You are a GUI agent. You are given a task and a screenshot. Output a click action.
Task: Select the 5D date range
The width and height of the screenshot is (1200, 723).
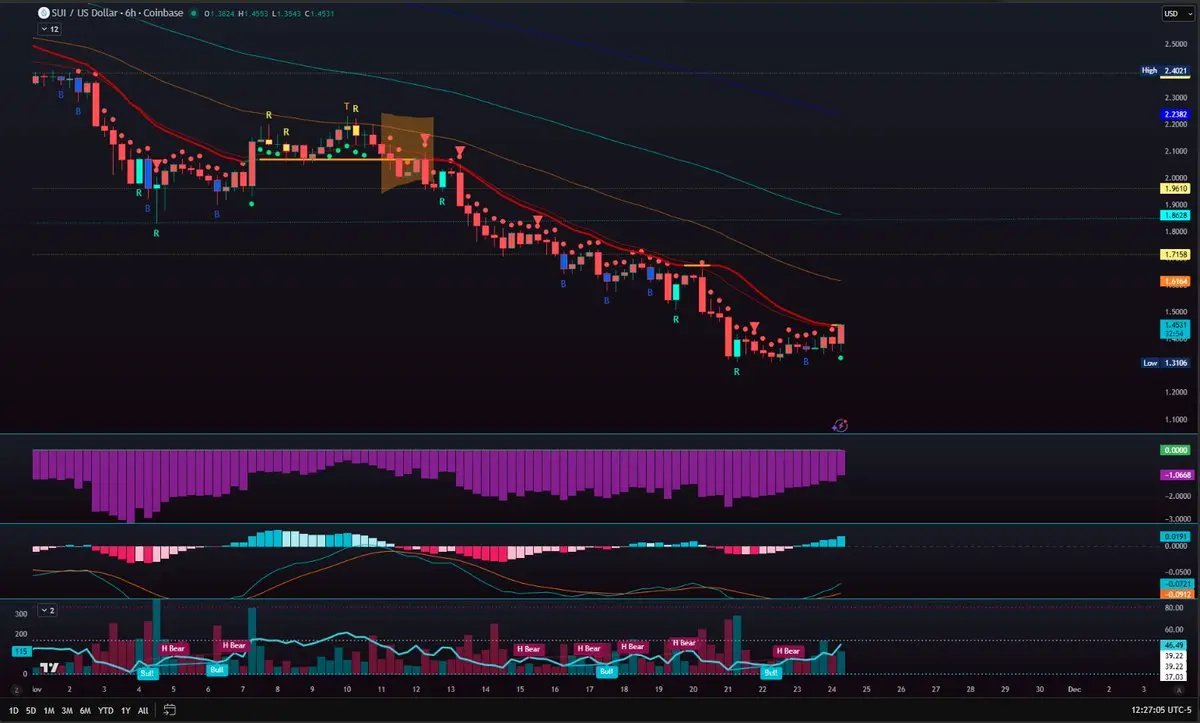(33, 710)
